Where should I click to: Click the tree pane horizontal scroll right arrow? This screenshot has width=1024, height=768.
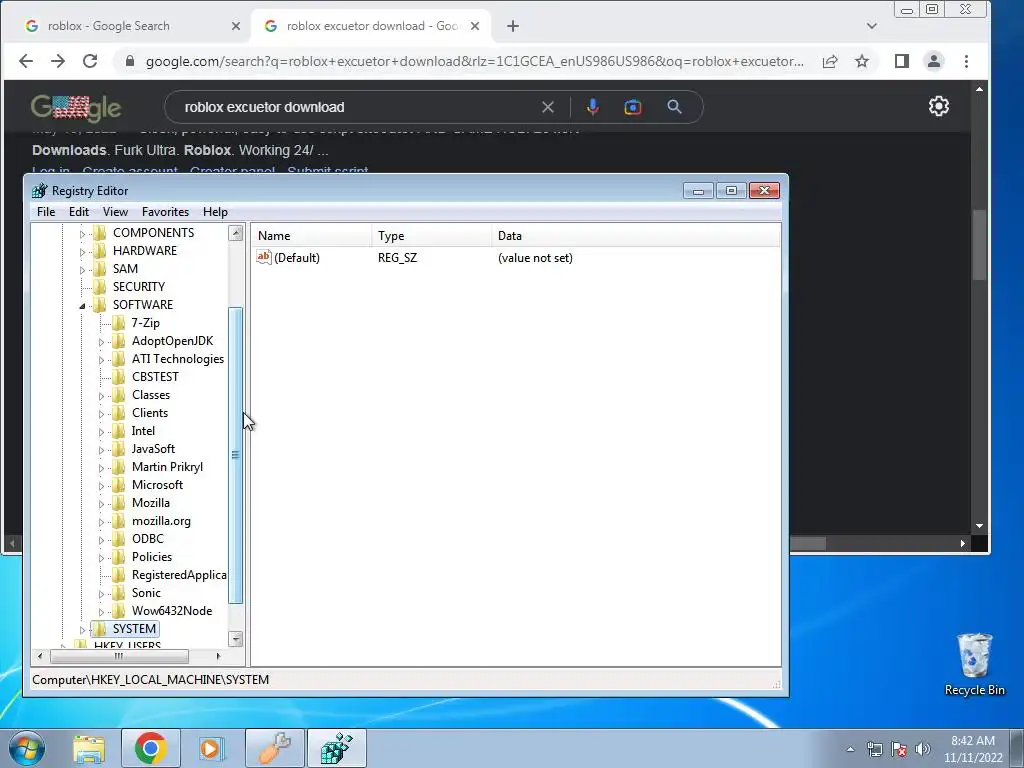[218, 656]
